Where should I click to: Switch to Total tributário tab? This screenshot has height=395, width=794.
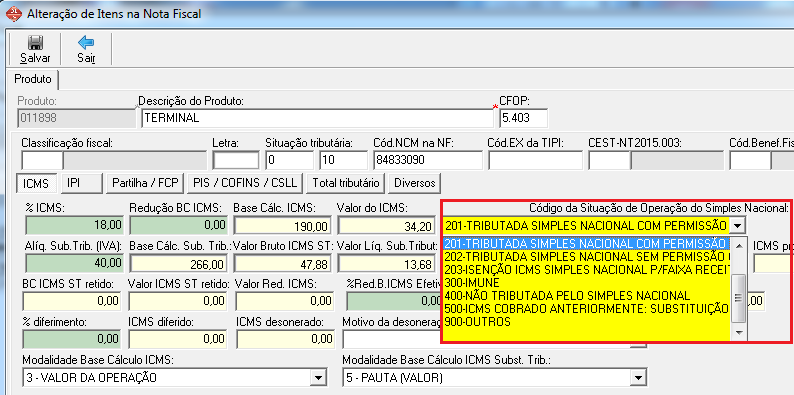coord(346,183)
